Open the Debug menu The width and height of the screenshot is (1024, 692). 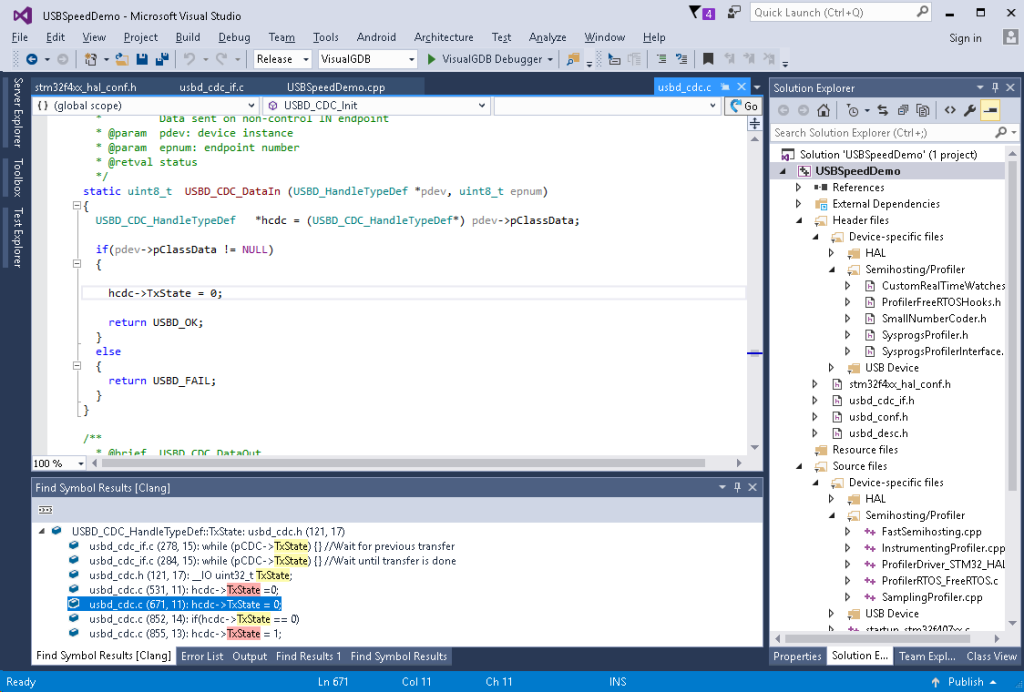(234, 37)
